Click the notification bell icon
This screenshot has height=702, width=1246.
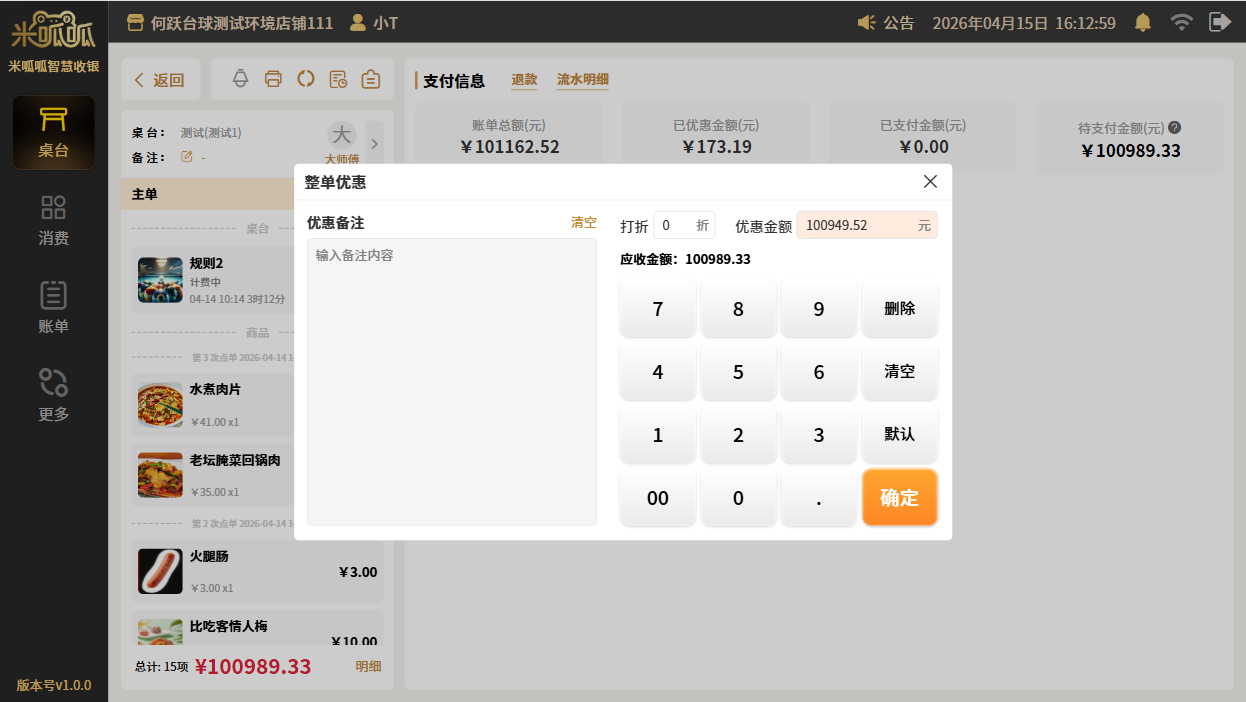pos(1142,22)
